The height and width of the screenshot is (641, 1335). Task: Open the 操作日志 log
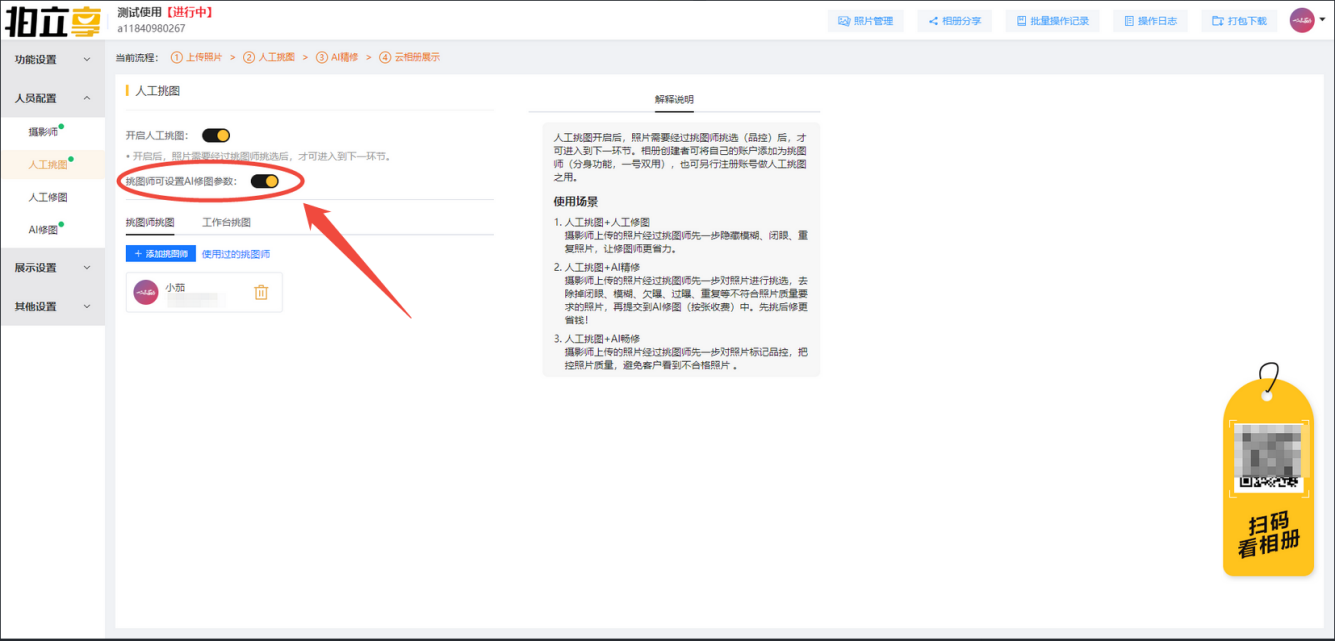coord(1150,21)
